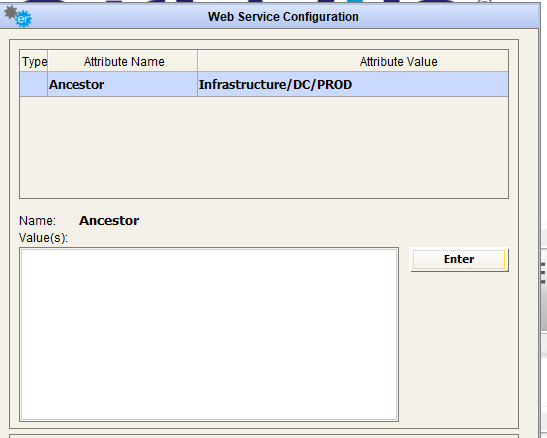Click the empty Type cell of Ancestor row
The image size is (547, 438).
[34, 84]
